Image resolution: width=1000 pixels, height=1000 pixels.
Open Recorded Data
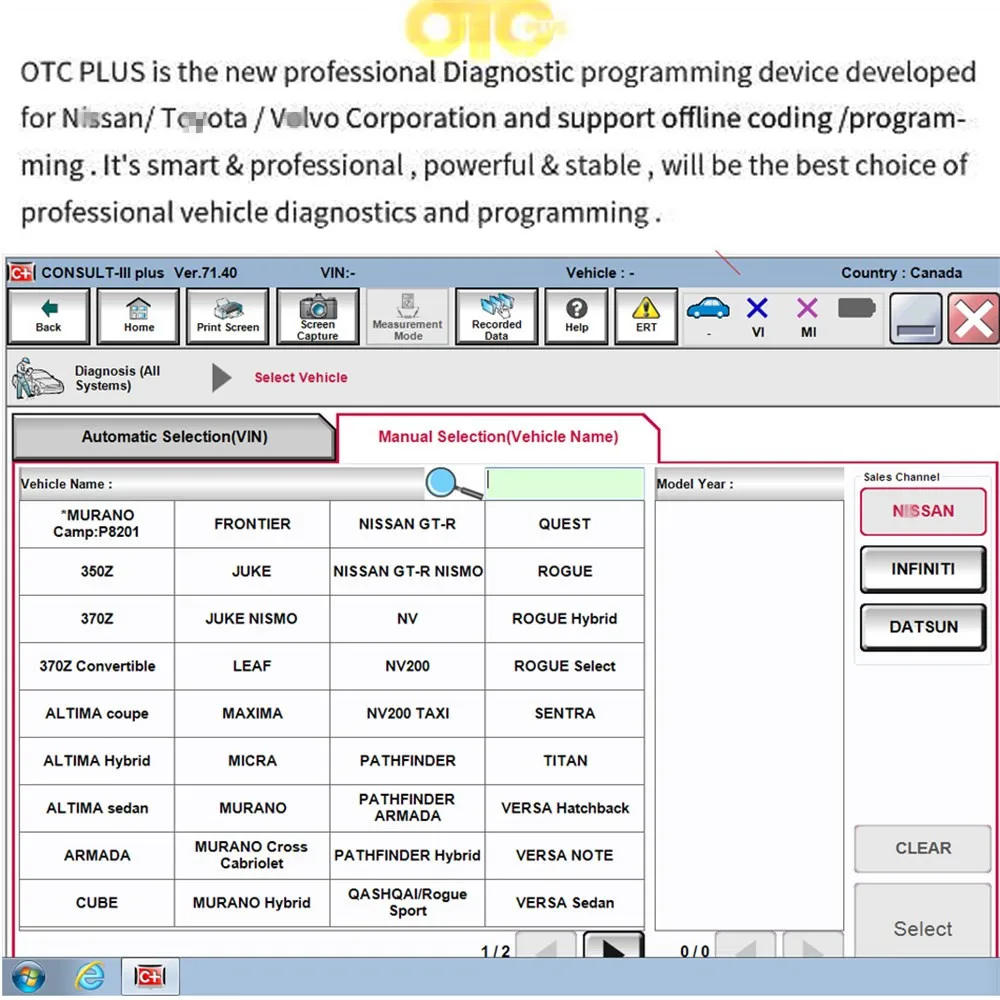(x=496, y=316)
